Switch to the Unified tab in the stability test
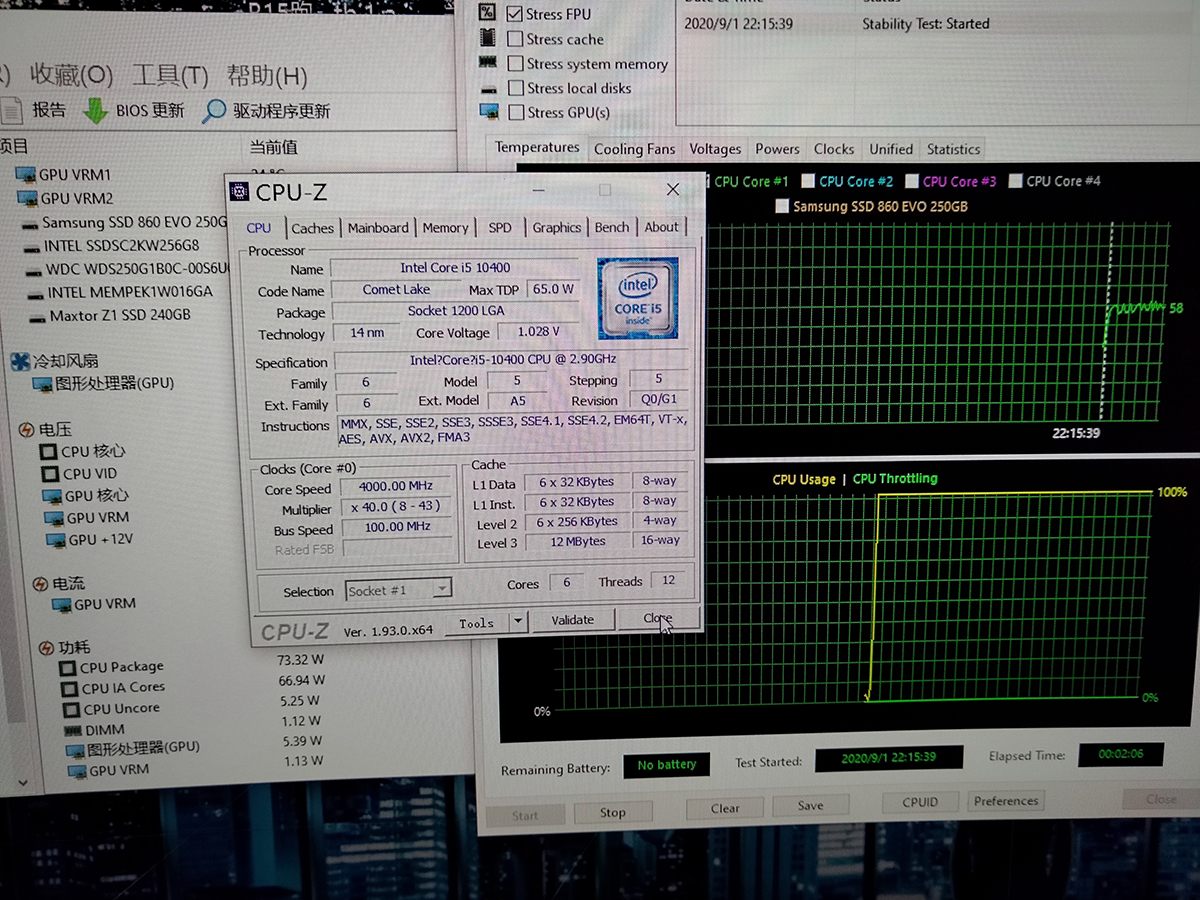This screenshot has height=900, width=1200. pyautogui.click(x=891, y=149)
